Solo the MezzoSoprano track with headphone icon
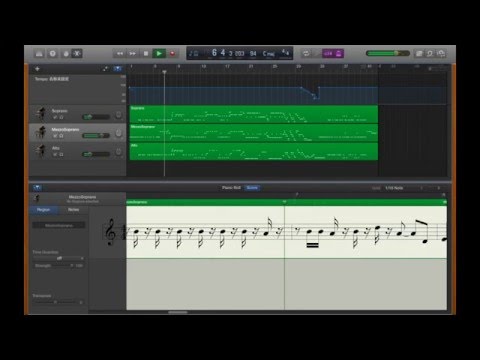Screen dimensions: 480x360 (61, 136)
